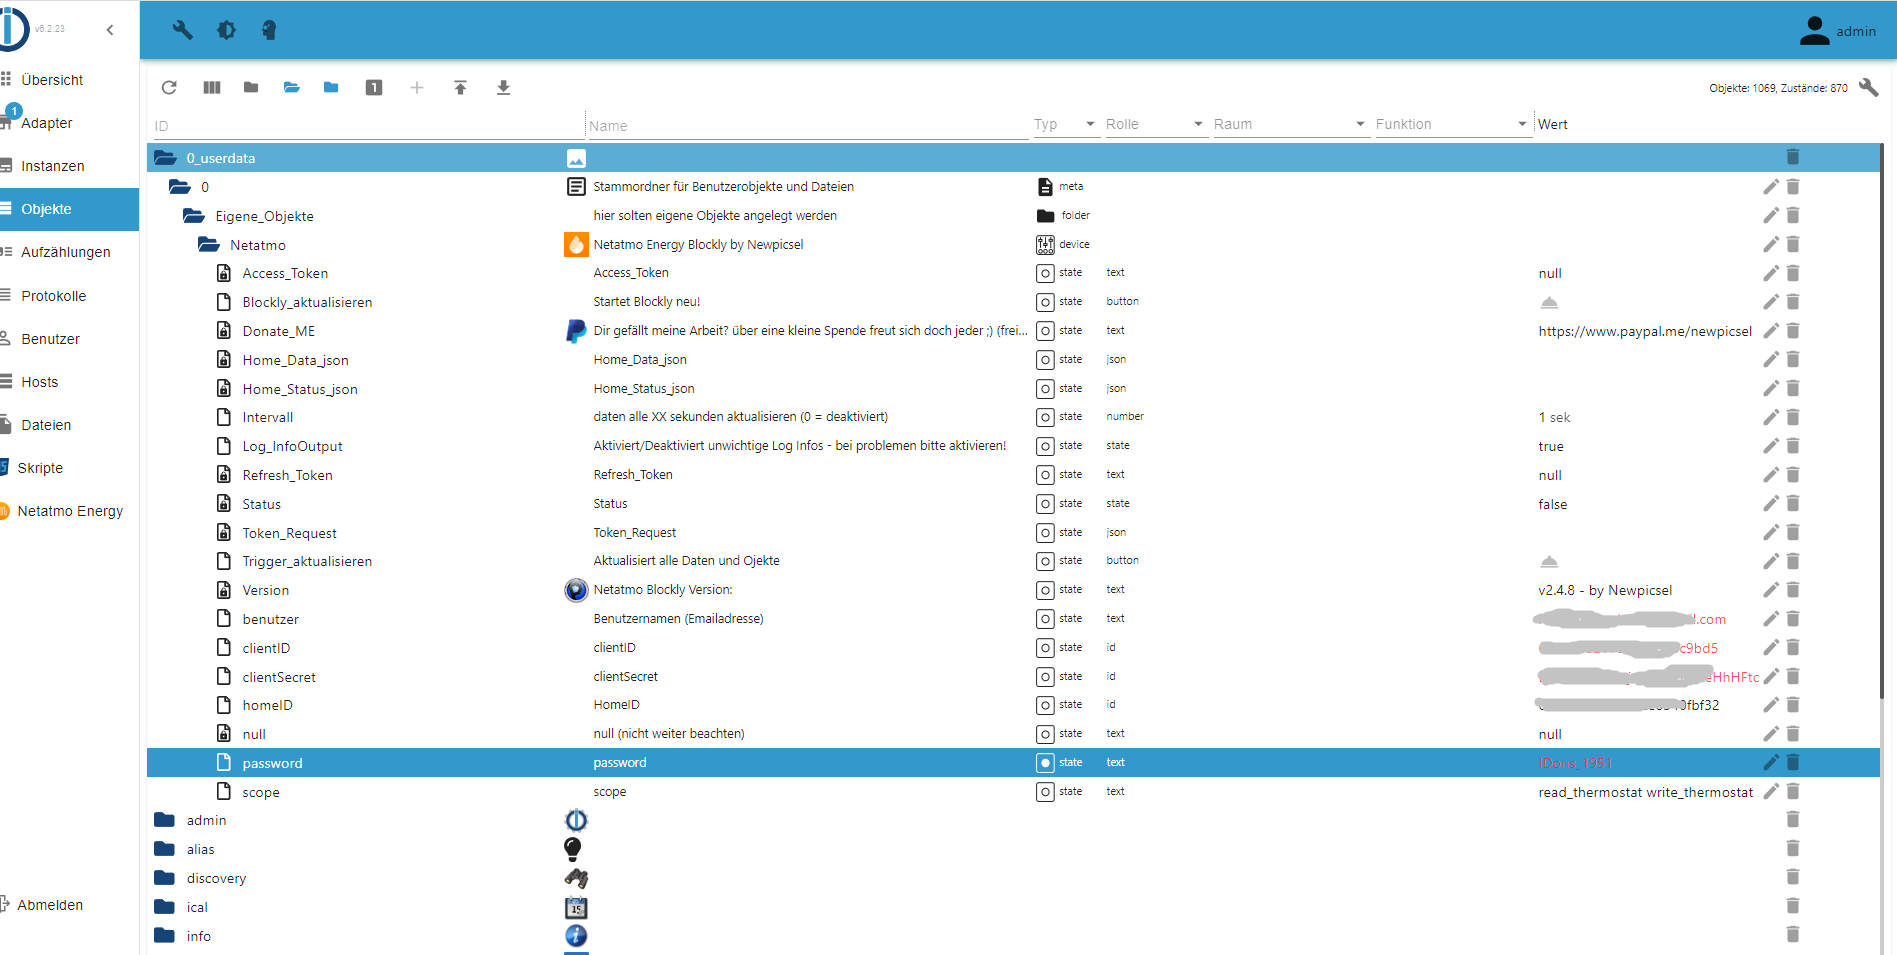Add new object plus icon
The image size is (1897, 955).
tap(417, 88)
